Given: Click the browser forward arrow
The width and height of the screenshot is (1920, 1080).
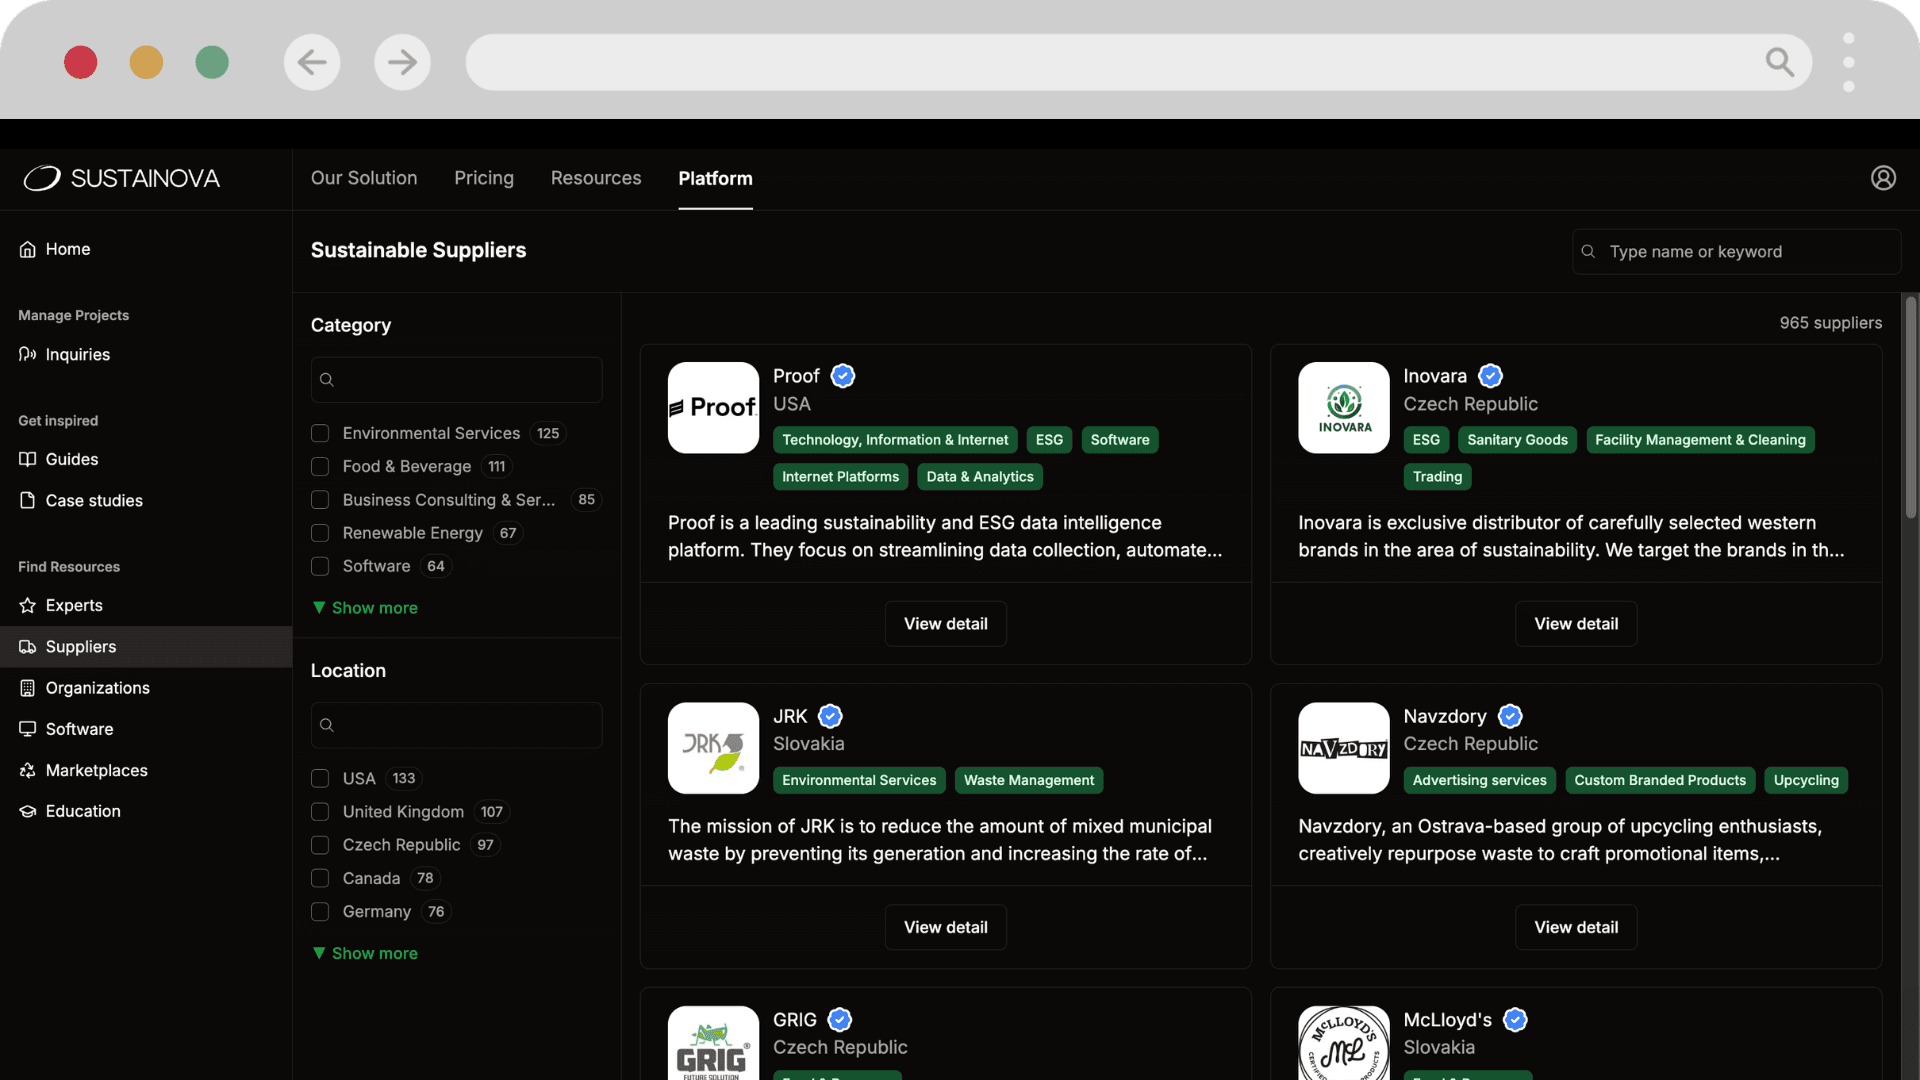Looking at the screenshot, I should pos(402,62).
